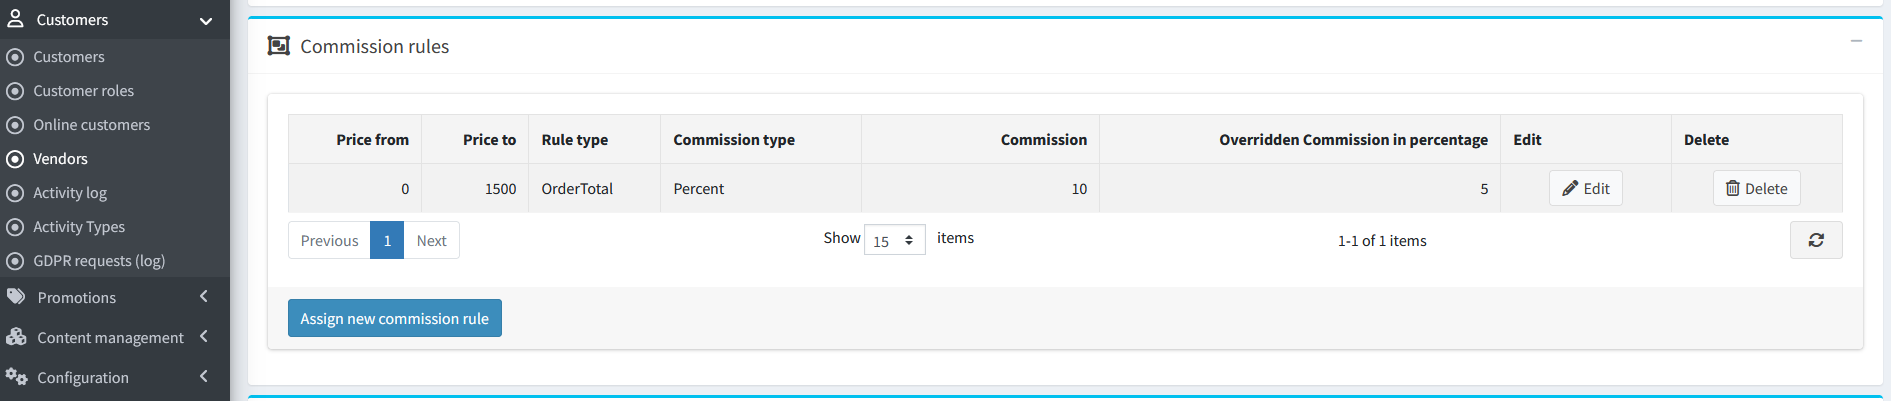
Task: Select page 1 in the pagination
Action: point(387,240)
